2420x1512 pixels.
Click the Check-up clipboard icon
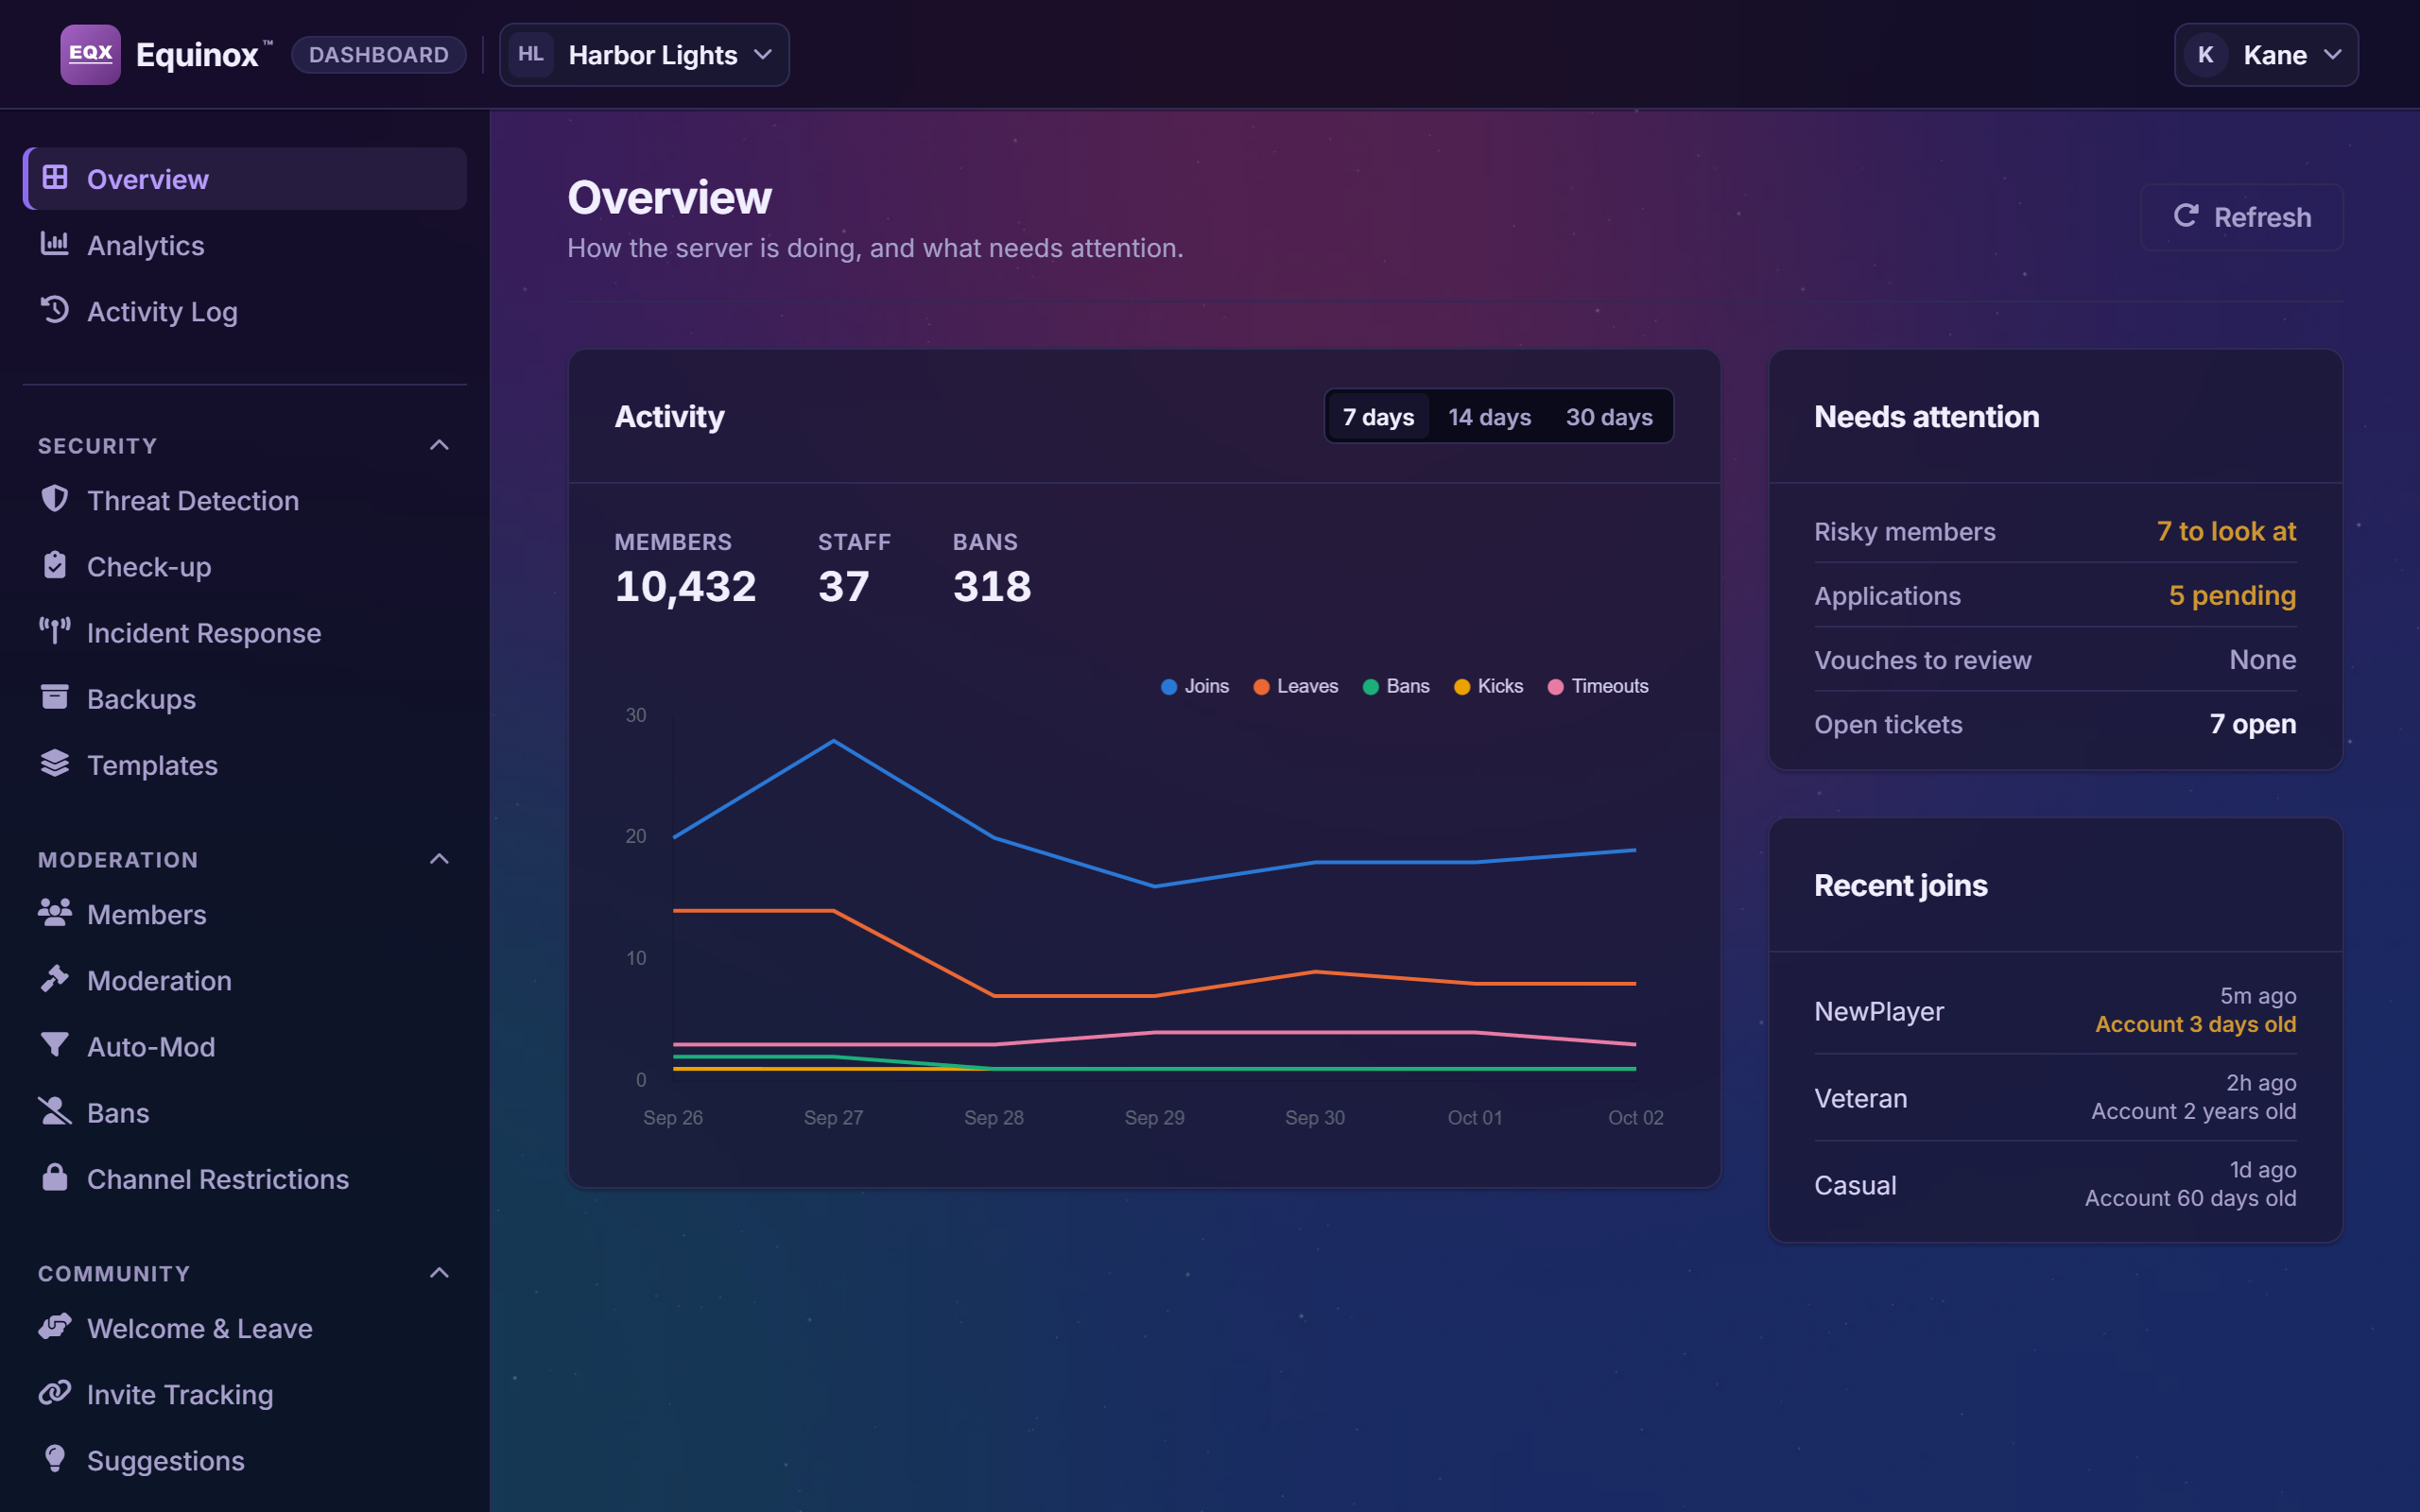(x=55, y=565)
